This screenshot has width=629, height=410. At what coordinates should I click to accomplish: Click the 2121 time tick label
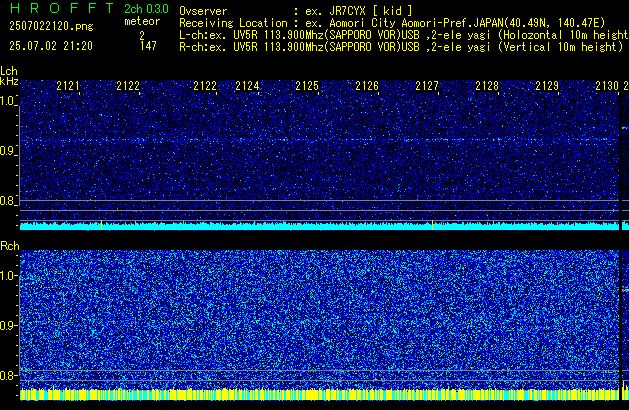68,86
